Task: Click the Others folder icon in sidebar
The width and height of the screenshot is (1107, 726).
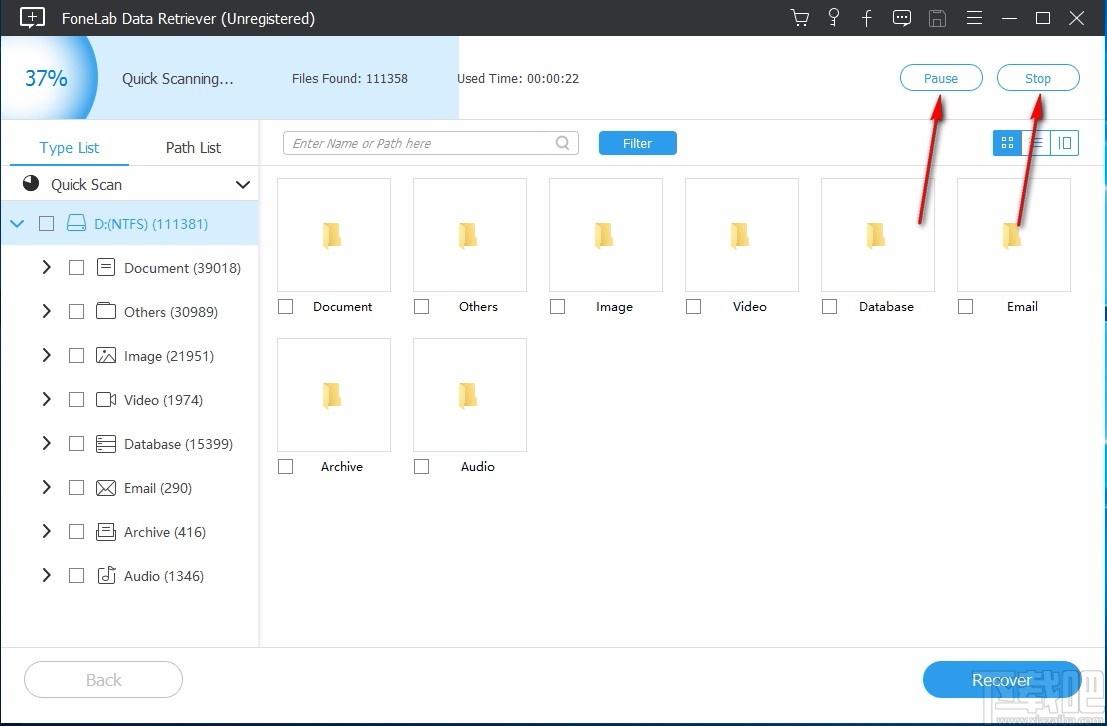Action: 106,311
